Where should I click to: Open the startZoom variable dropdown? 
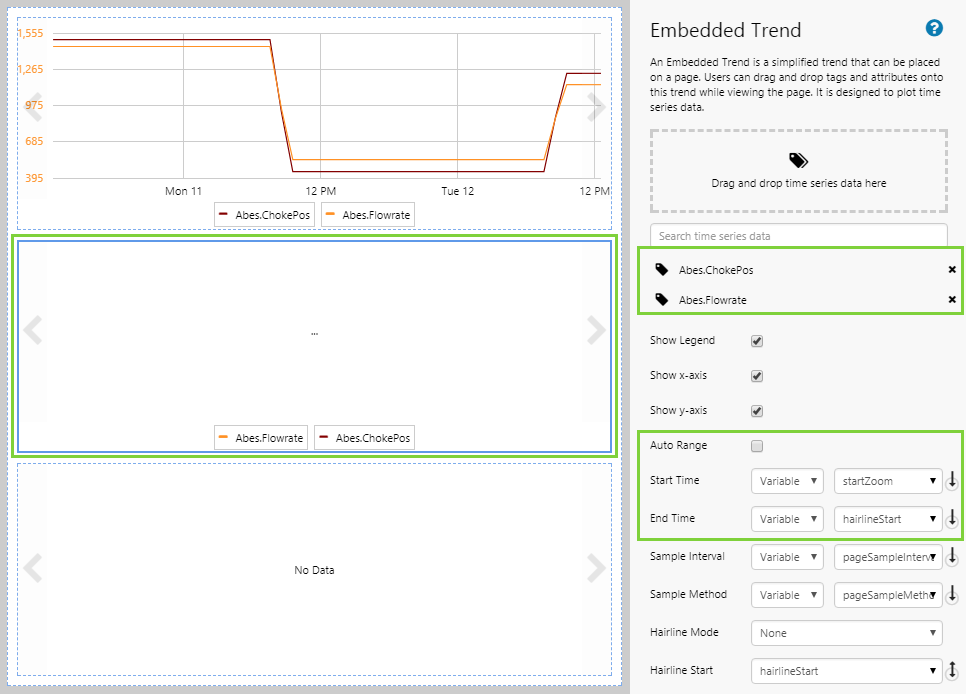coord(888,481)
